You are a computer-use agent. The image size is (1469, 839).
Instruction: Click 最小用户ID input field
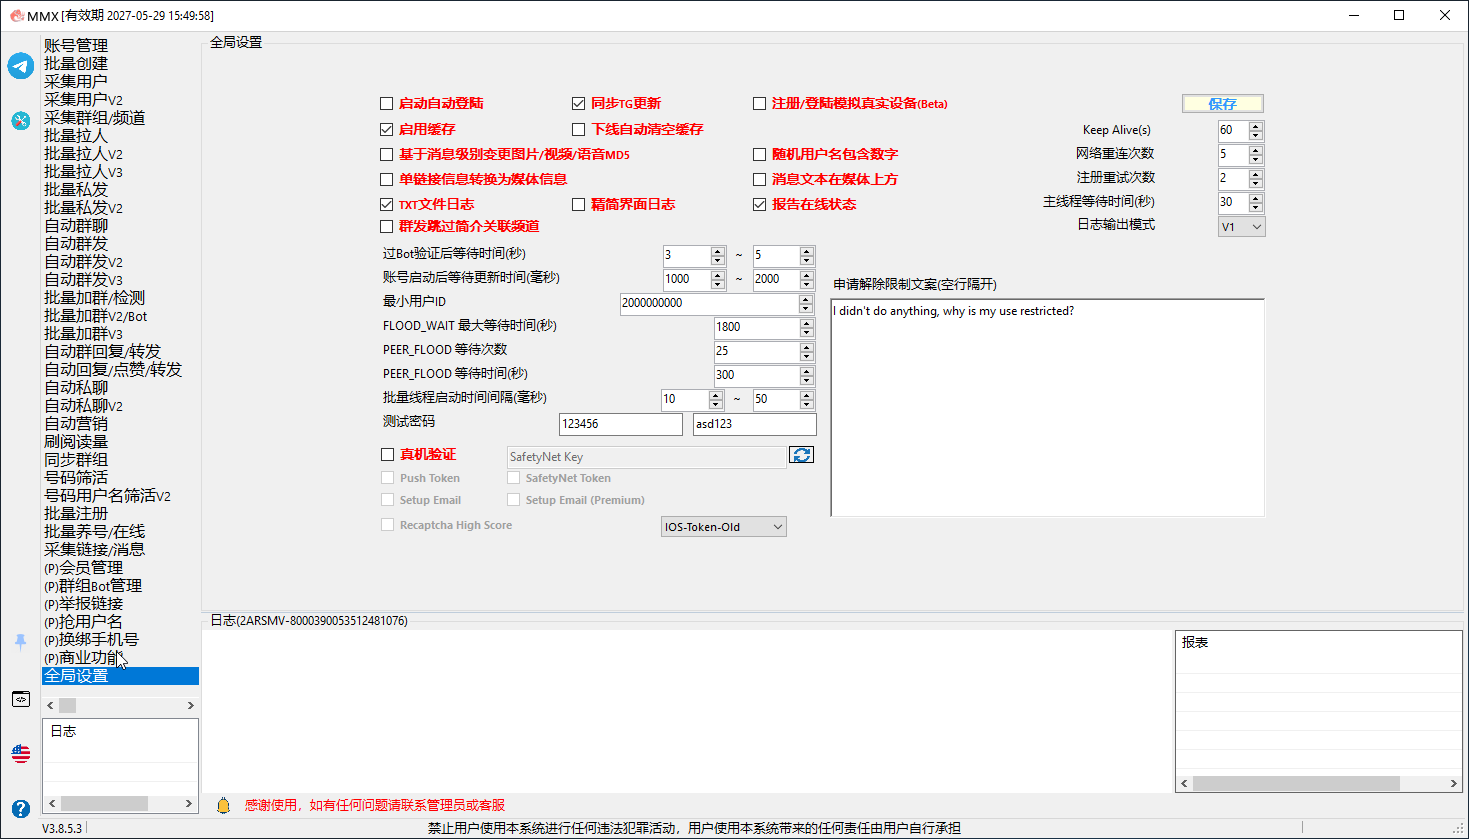[710, 303]
